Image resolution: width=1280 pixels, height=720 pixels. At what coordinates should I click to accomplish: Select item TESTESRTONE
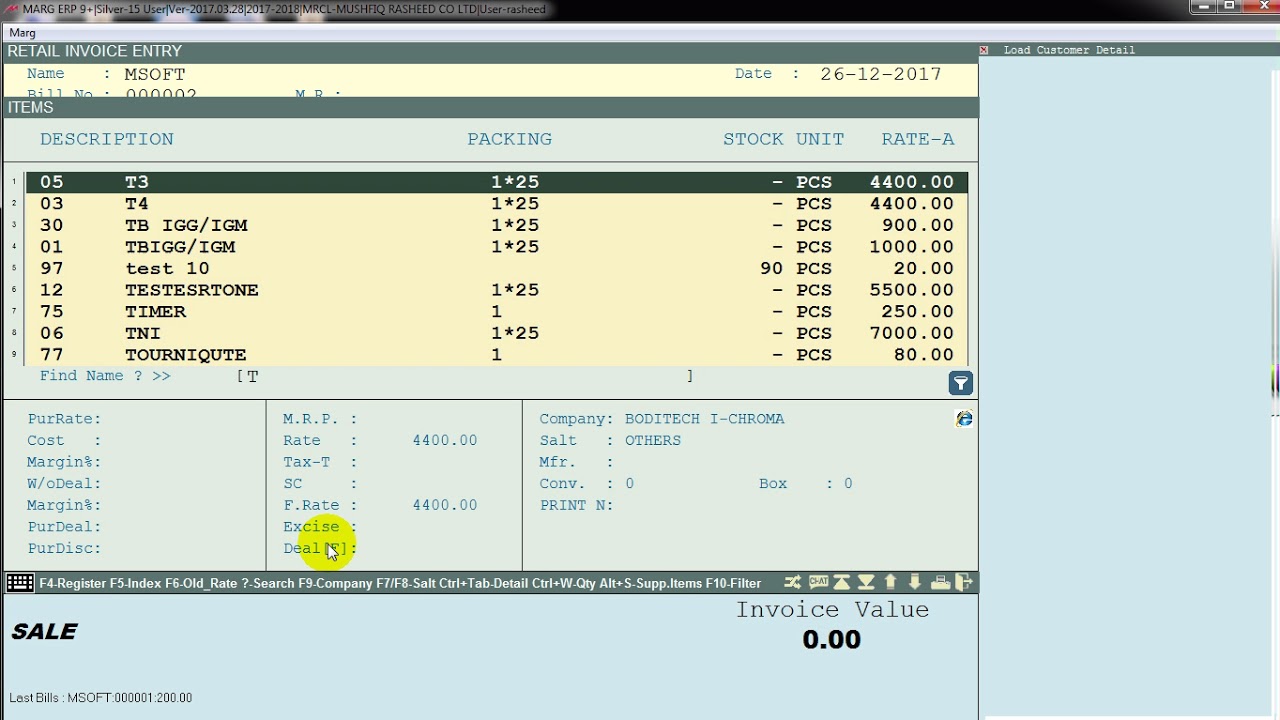click(x=496, y=290)
